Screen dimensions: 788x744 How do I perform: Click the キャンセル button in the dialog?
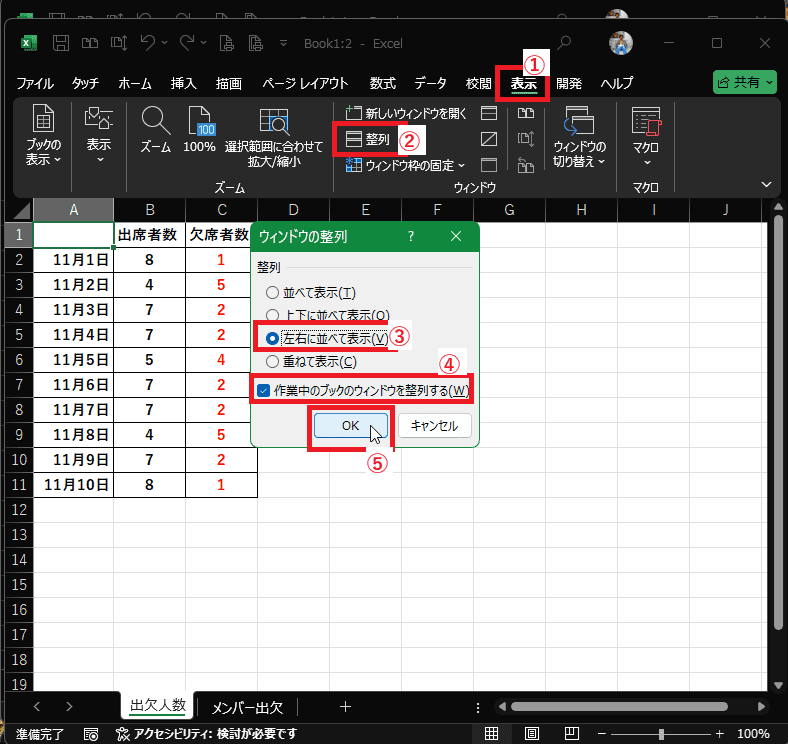(435, 425)
